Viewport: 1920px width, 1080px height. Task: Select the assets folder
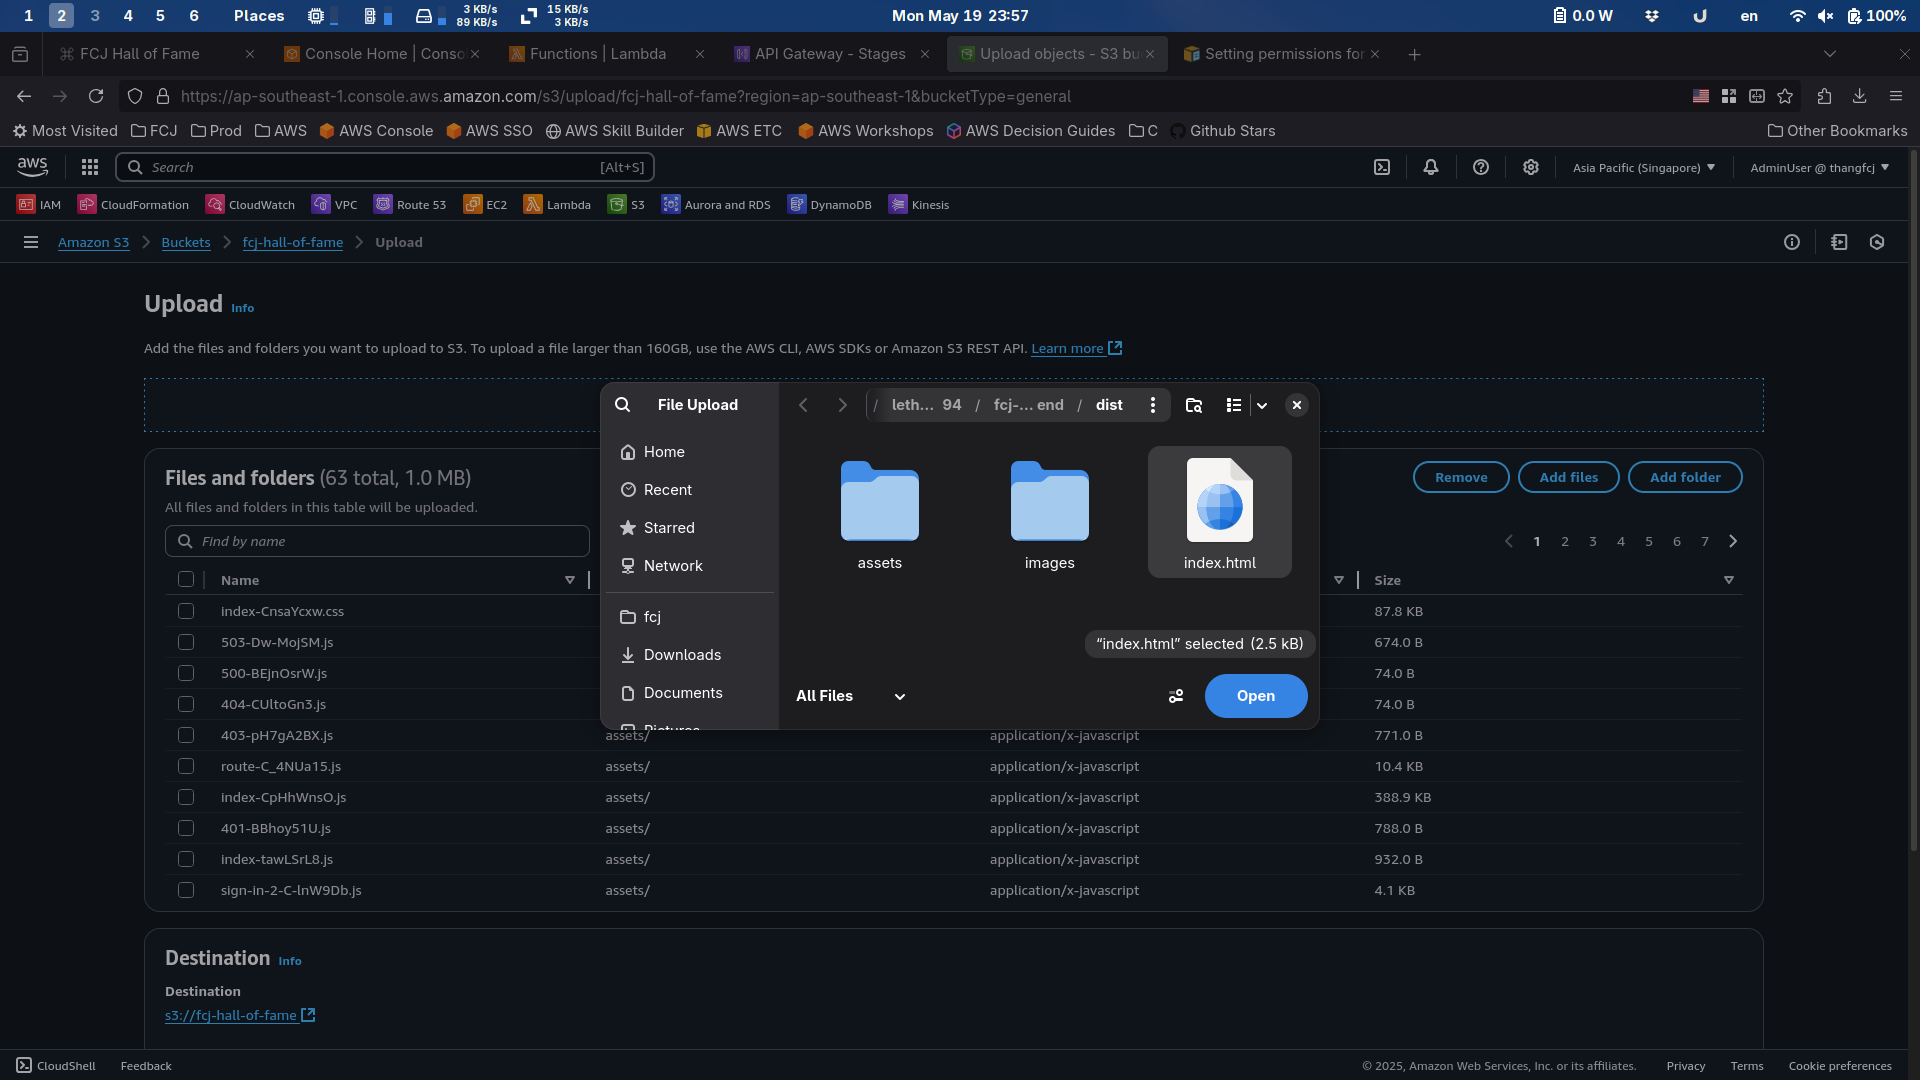tap(880, 514)
